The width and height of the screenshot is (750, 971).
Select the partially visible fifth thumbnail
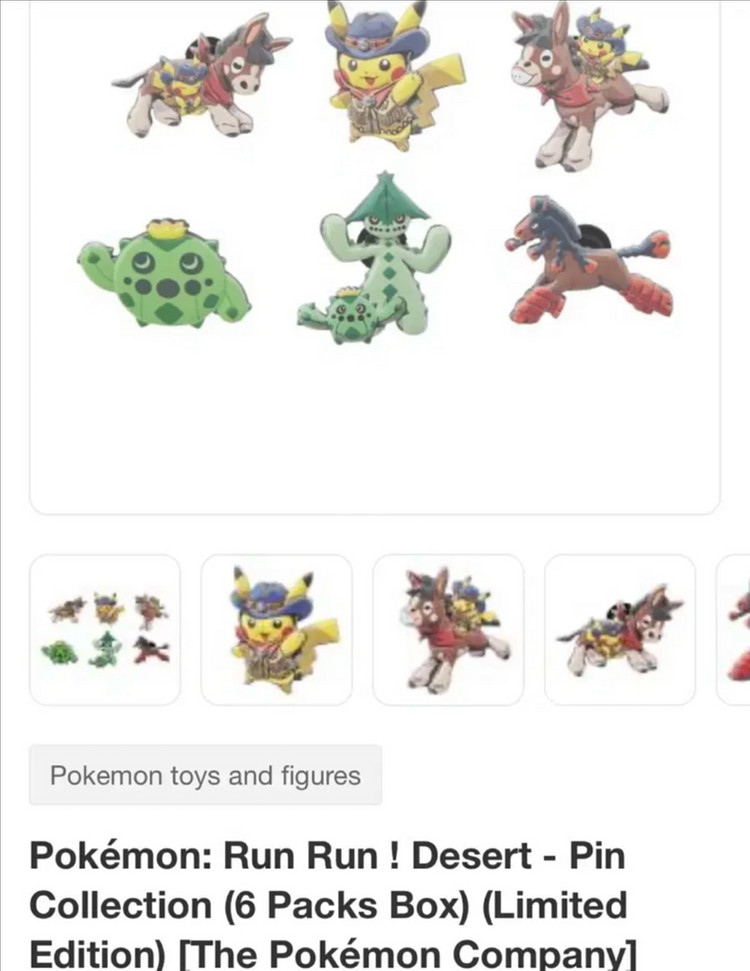[734, 630]
